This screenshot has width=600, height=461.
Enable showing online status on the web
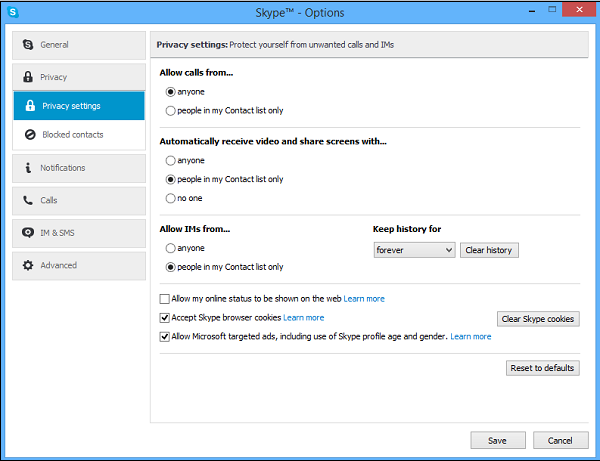165,299
